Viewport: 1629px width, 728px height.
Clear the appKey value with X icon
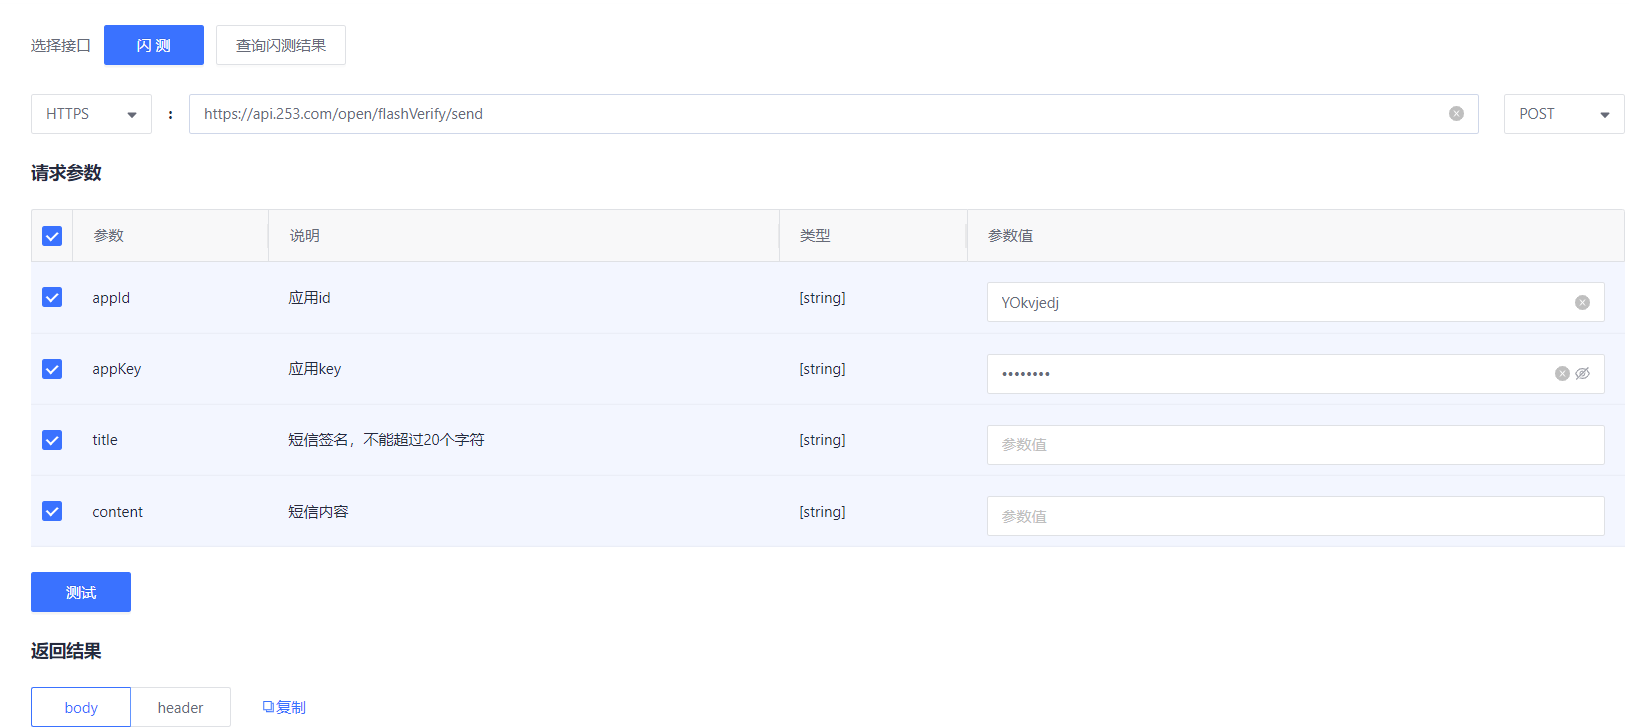pyautogui.click(x=1562, y=374)
